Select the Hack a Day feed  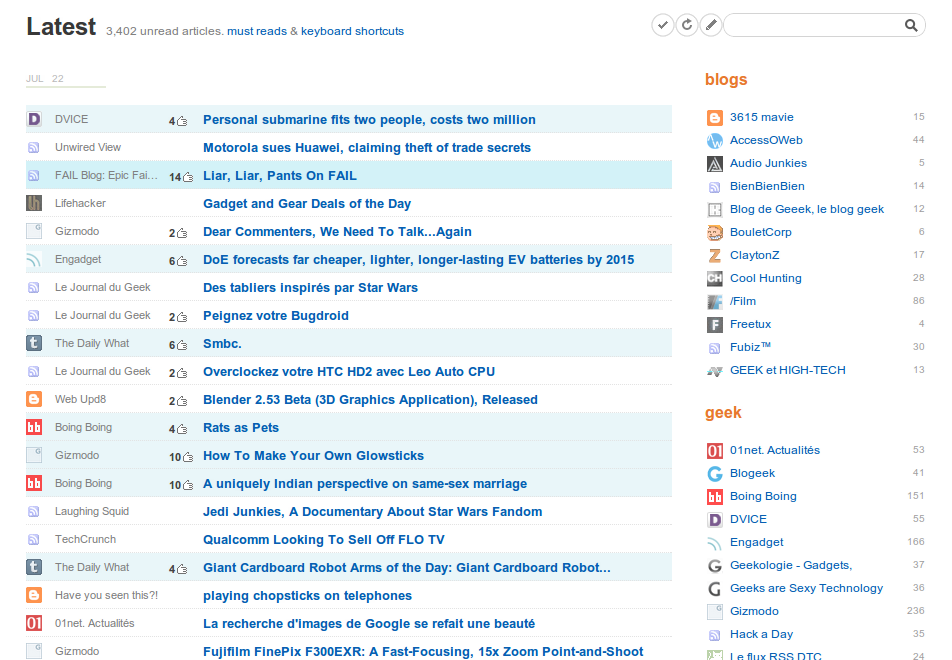(x=761, y=634)
